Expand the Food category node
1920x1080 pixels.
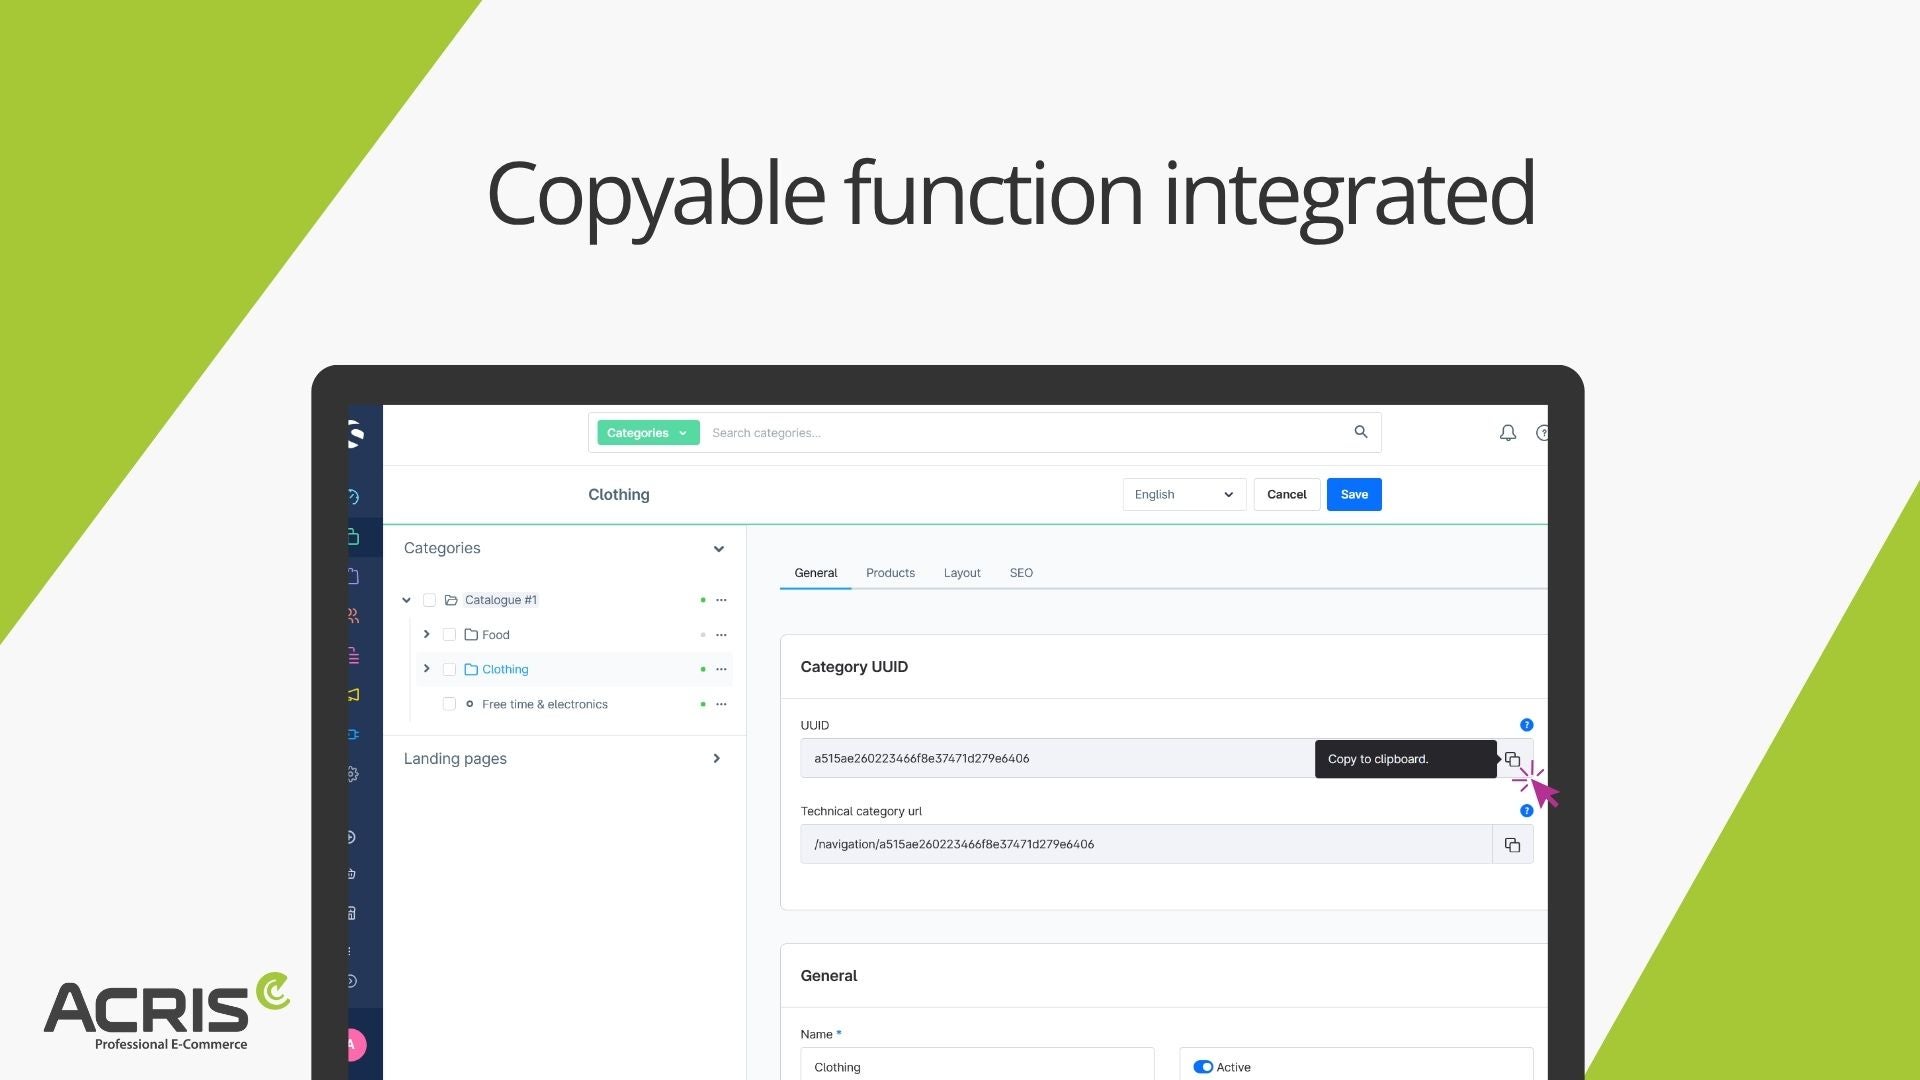click(426, 634)
